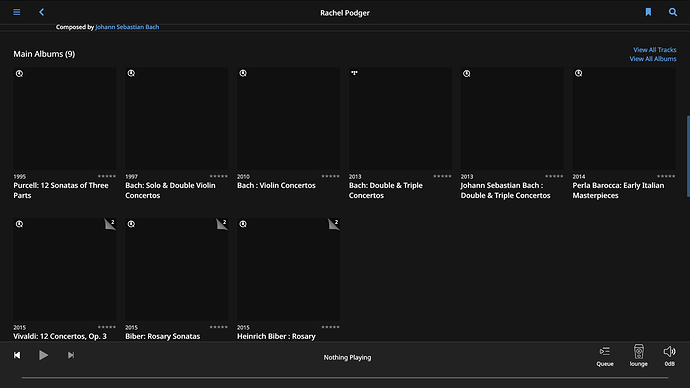Select the title Perla Barocca: Early Italian Masterpieces

(618, 190)
